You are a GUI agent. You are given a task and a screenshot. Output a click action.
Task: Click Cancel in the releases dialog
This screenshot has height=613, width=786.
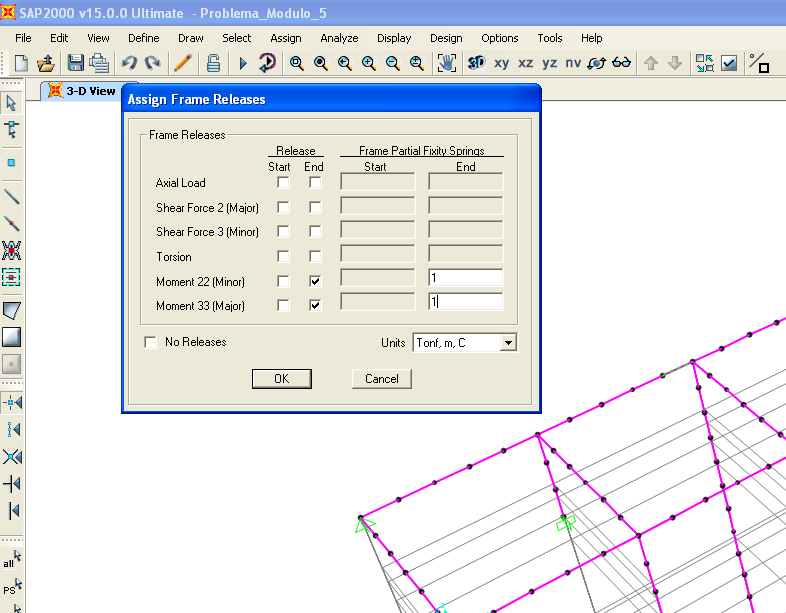(382, 379)
